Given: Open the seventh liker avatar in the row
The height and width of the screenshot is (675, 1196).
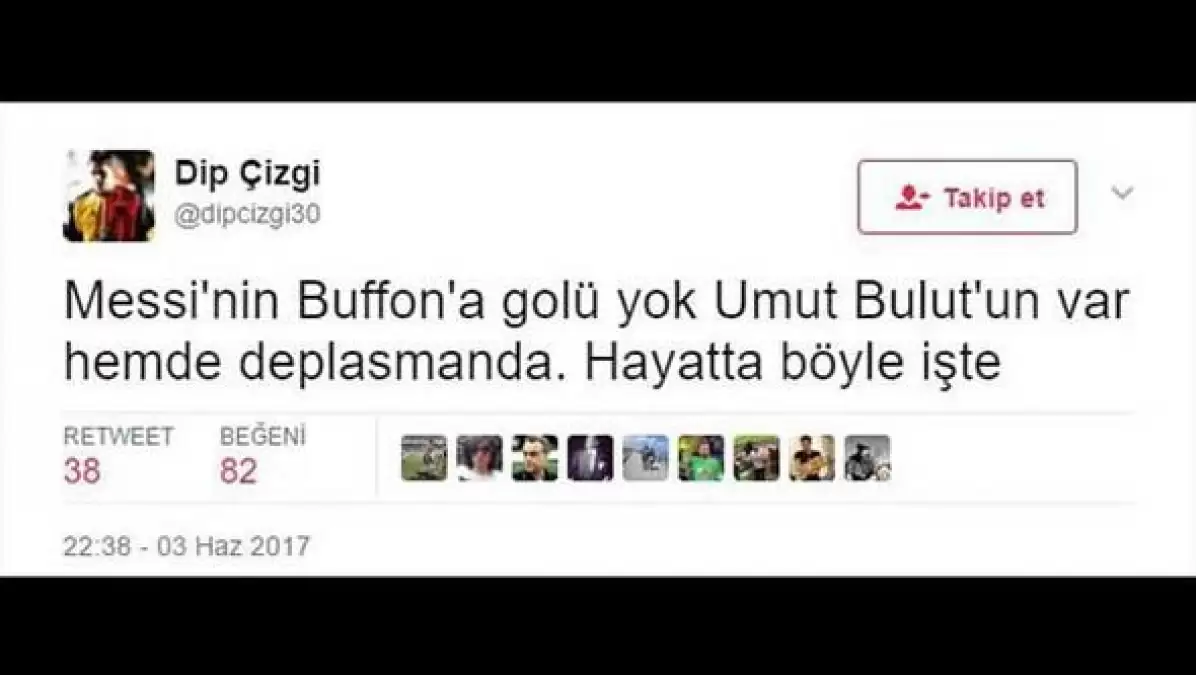Looking at the screenshot, I should 757,458.
